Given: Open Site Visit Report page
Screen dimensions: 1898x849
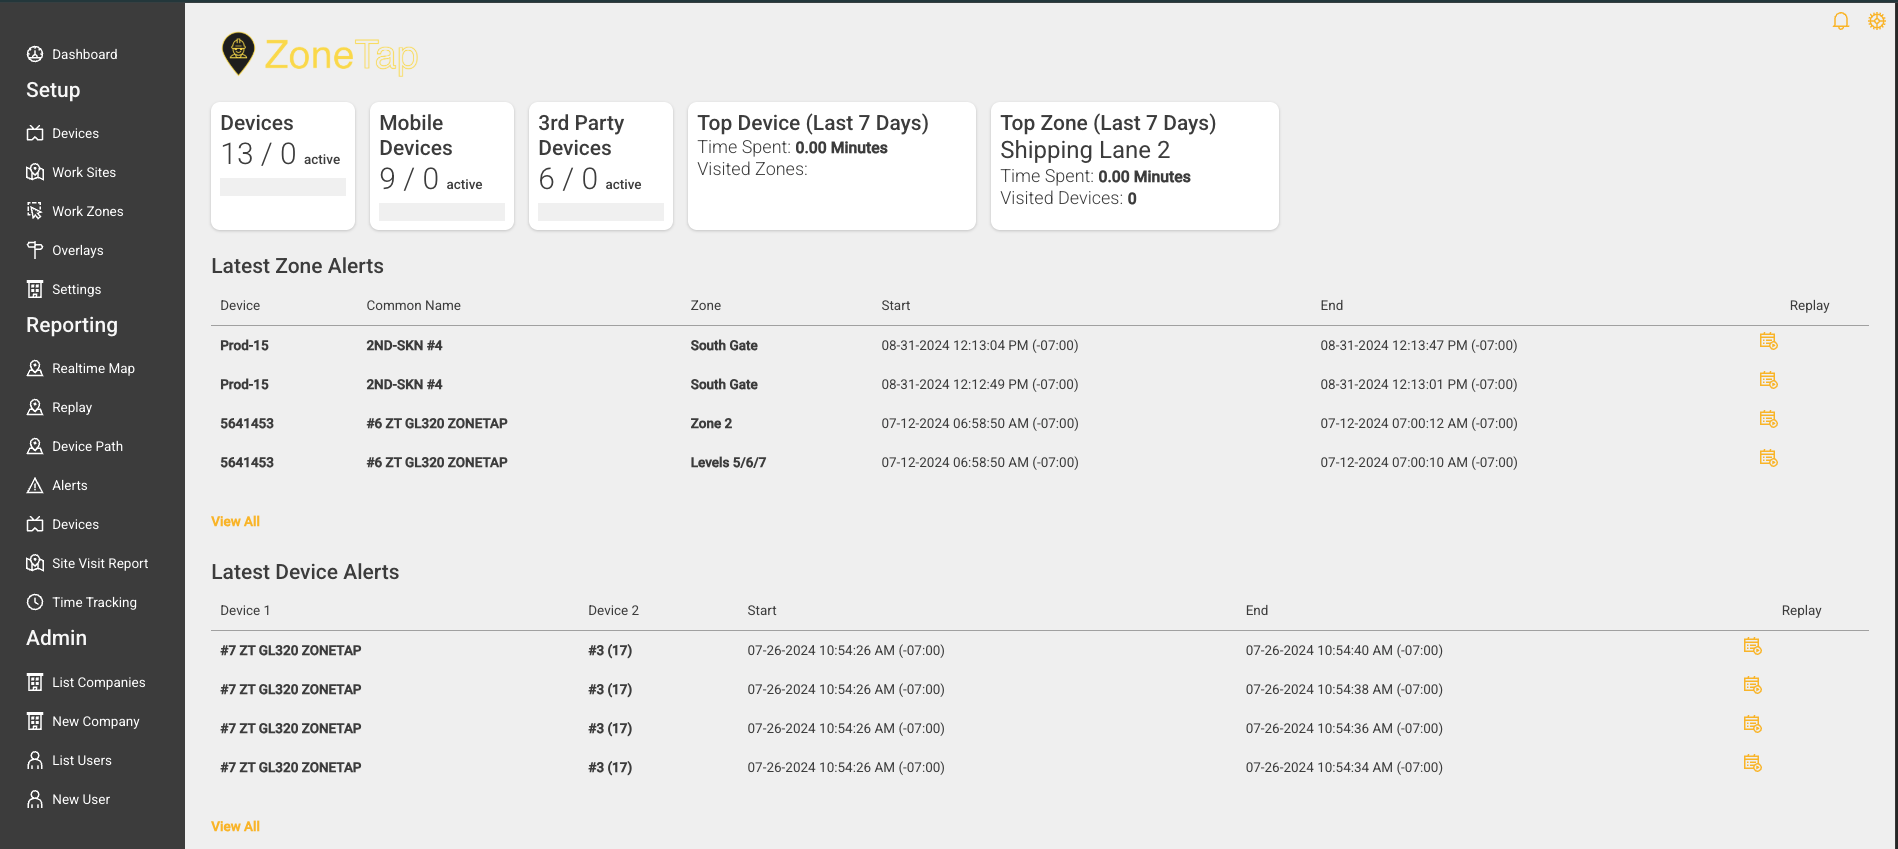Looking at the screenshot, I should (x=100, y=563).
